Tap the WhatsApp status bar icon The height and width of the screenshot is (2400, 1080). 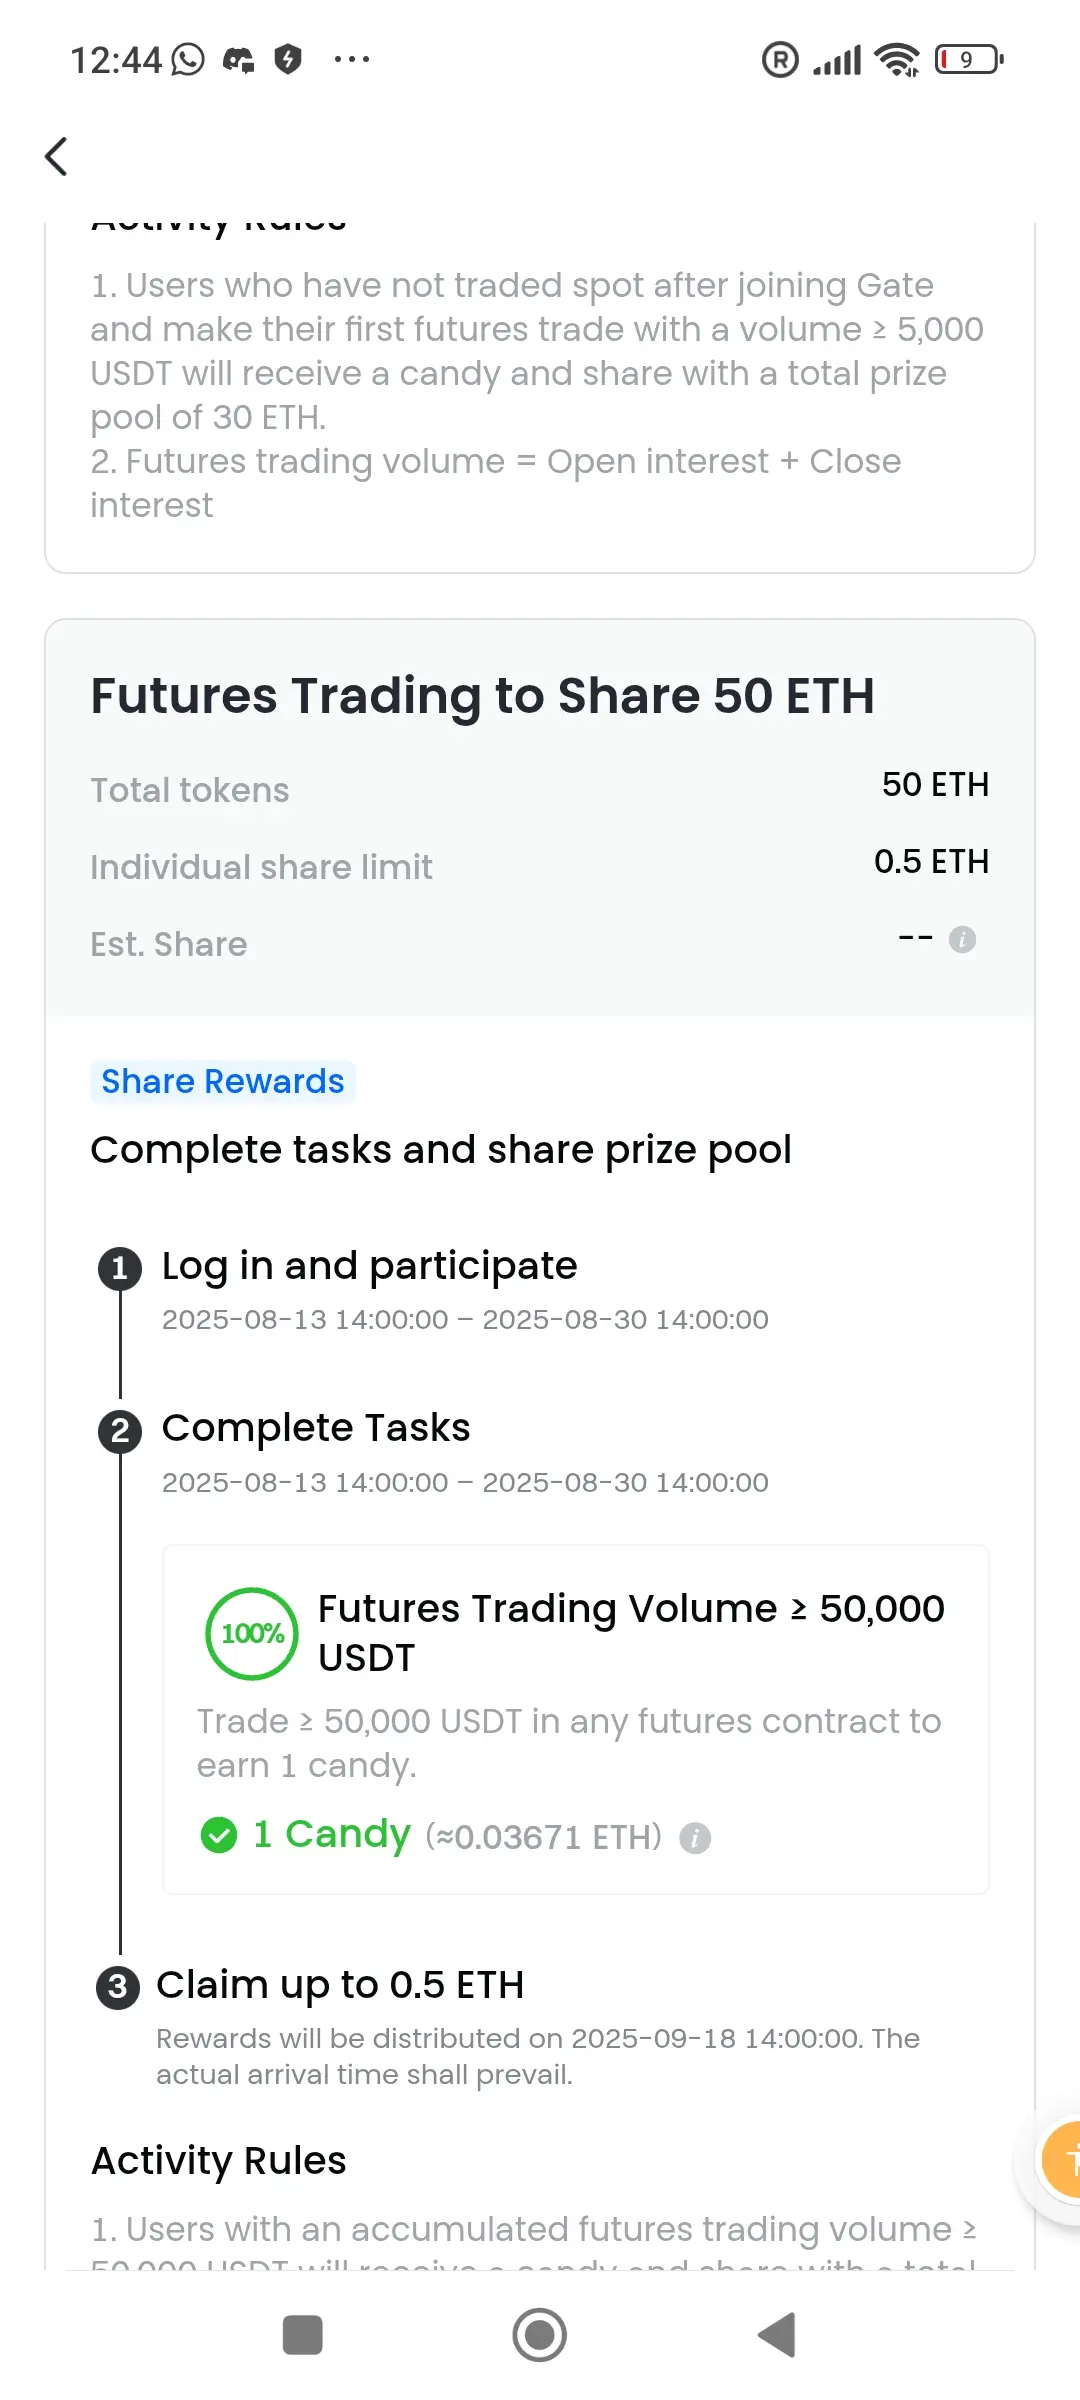click(188, 60)
